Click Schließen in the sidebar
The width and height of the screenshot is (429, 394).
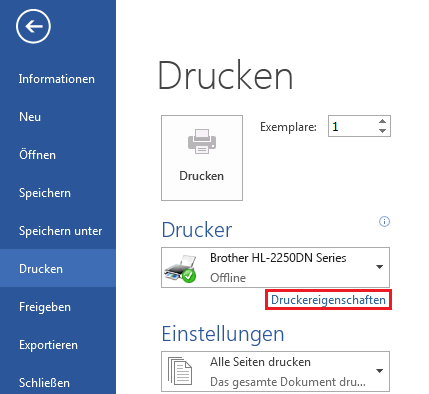pyautogui.click(x=44, y=383)
